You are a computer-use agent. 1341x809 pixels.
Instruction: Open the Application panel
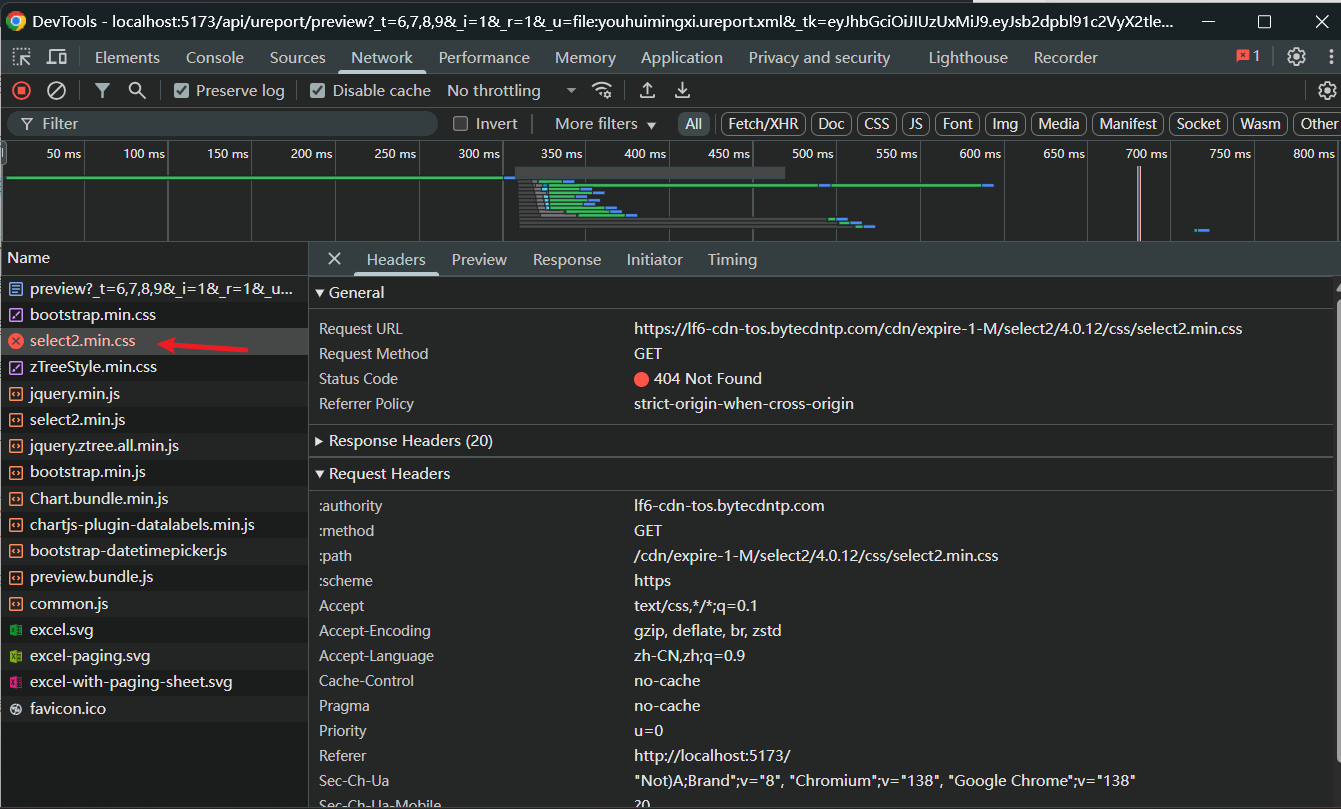pyautogui.click(x=682, y=57)
